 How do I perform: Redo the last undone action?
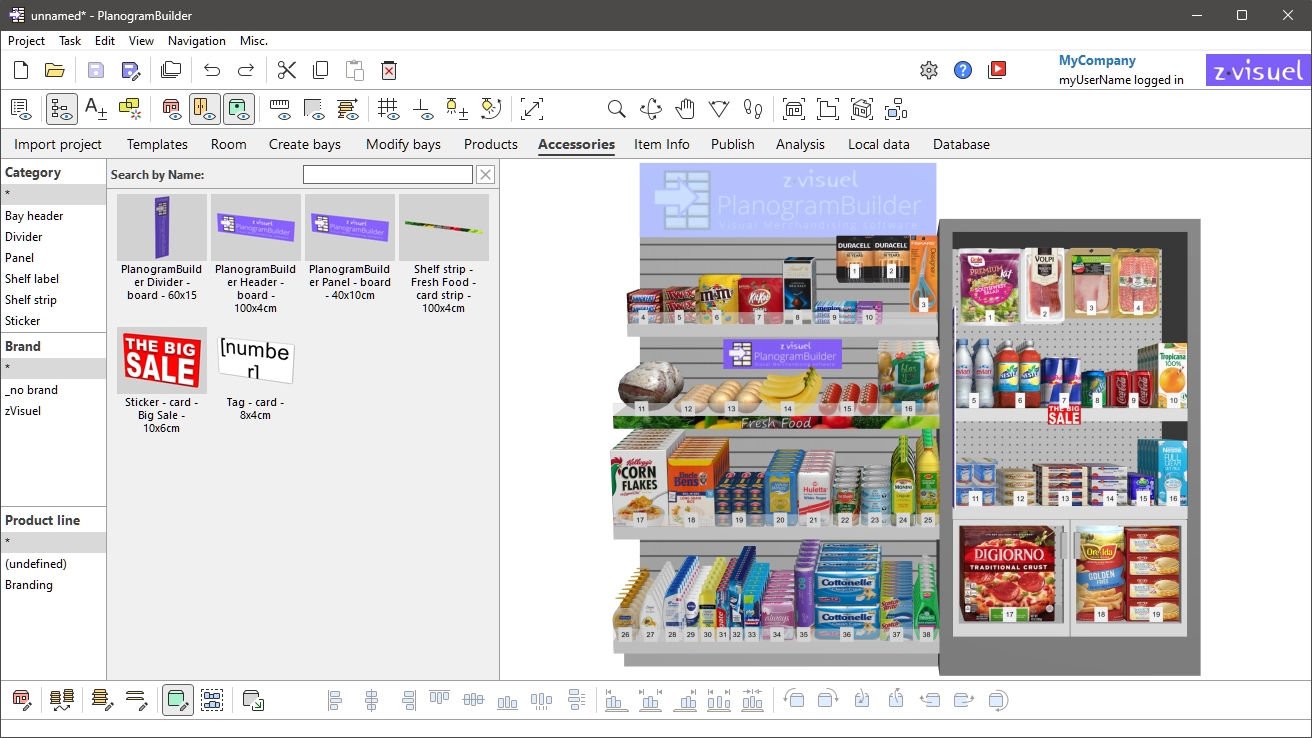pyautogui.click(x=246, y=70)
